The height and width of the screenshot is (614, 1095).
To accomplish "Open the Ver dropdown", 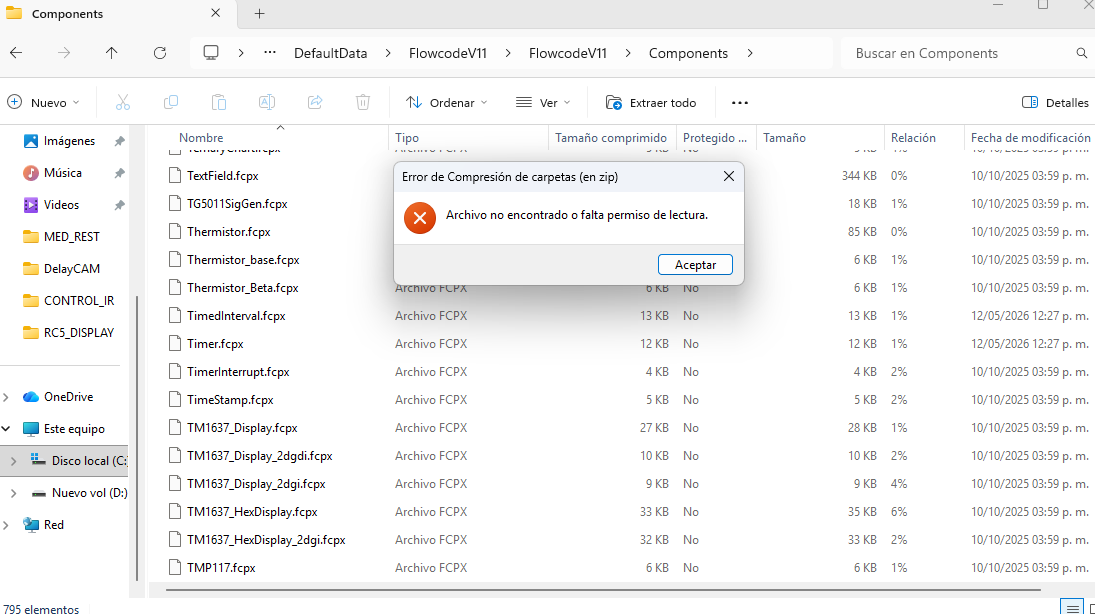I will click(x=543, y=103).
